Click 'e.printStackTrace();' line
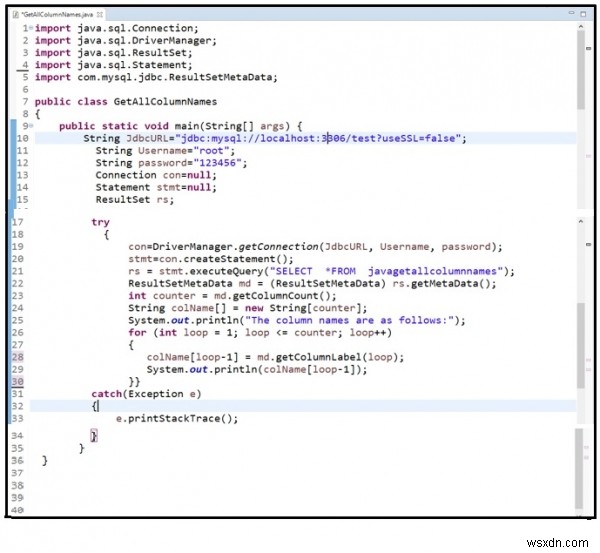 [177, 419]
